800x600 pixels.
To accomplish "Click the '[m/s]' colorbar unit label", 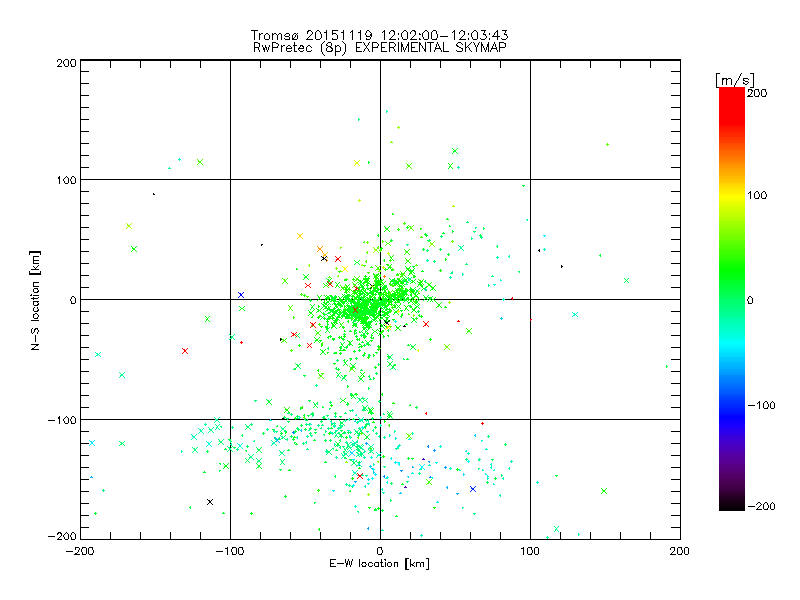I will click(x=735, y=80).
